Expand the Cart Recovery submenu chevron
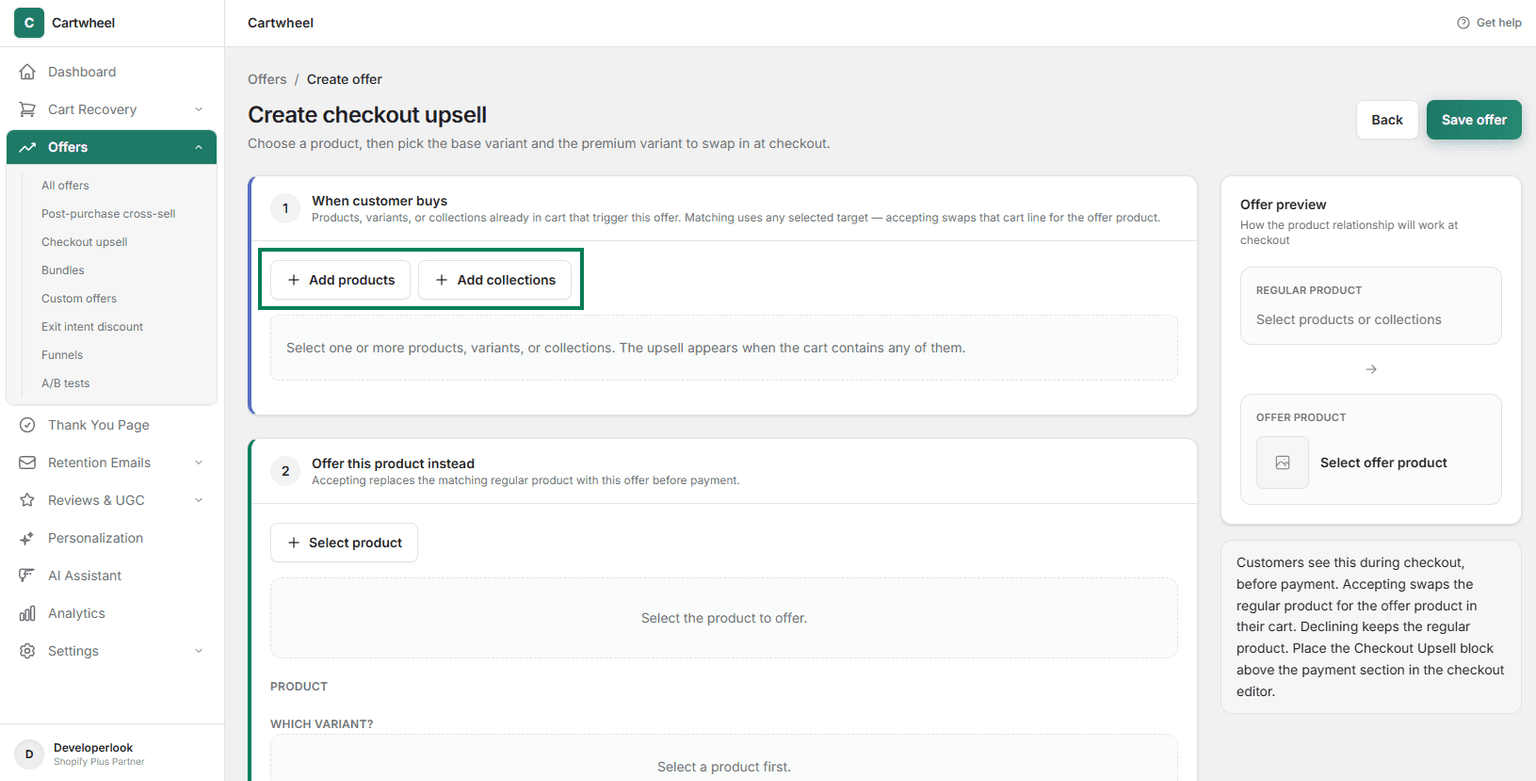The image size is (1536, 781). pyautogui.click(x=198, y=110)
